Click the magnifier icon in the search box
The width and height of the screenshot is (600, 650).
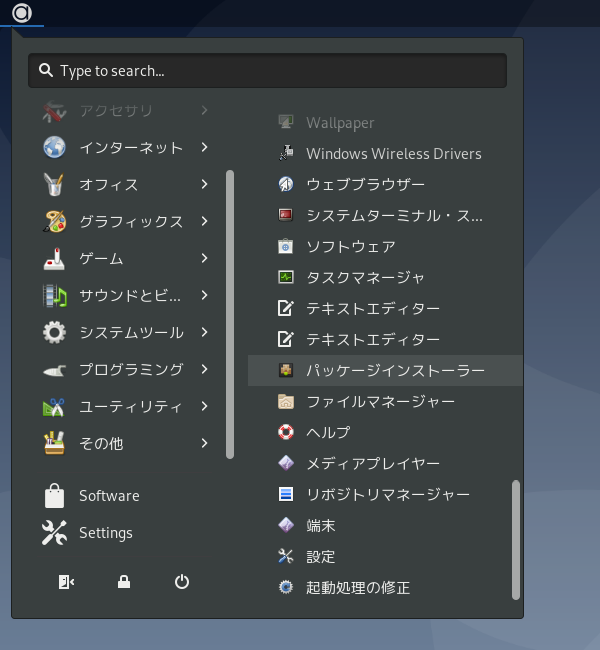[x=46, y=70]
